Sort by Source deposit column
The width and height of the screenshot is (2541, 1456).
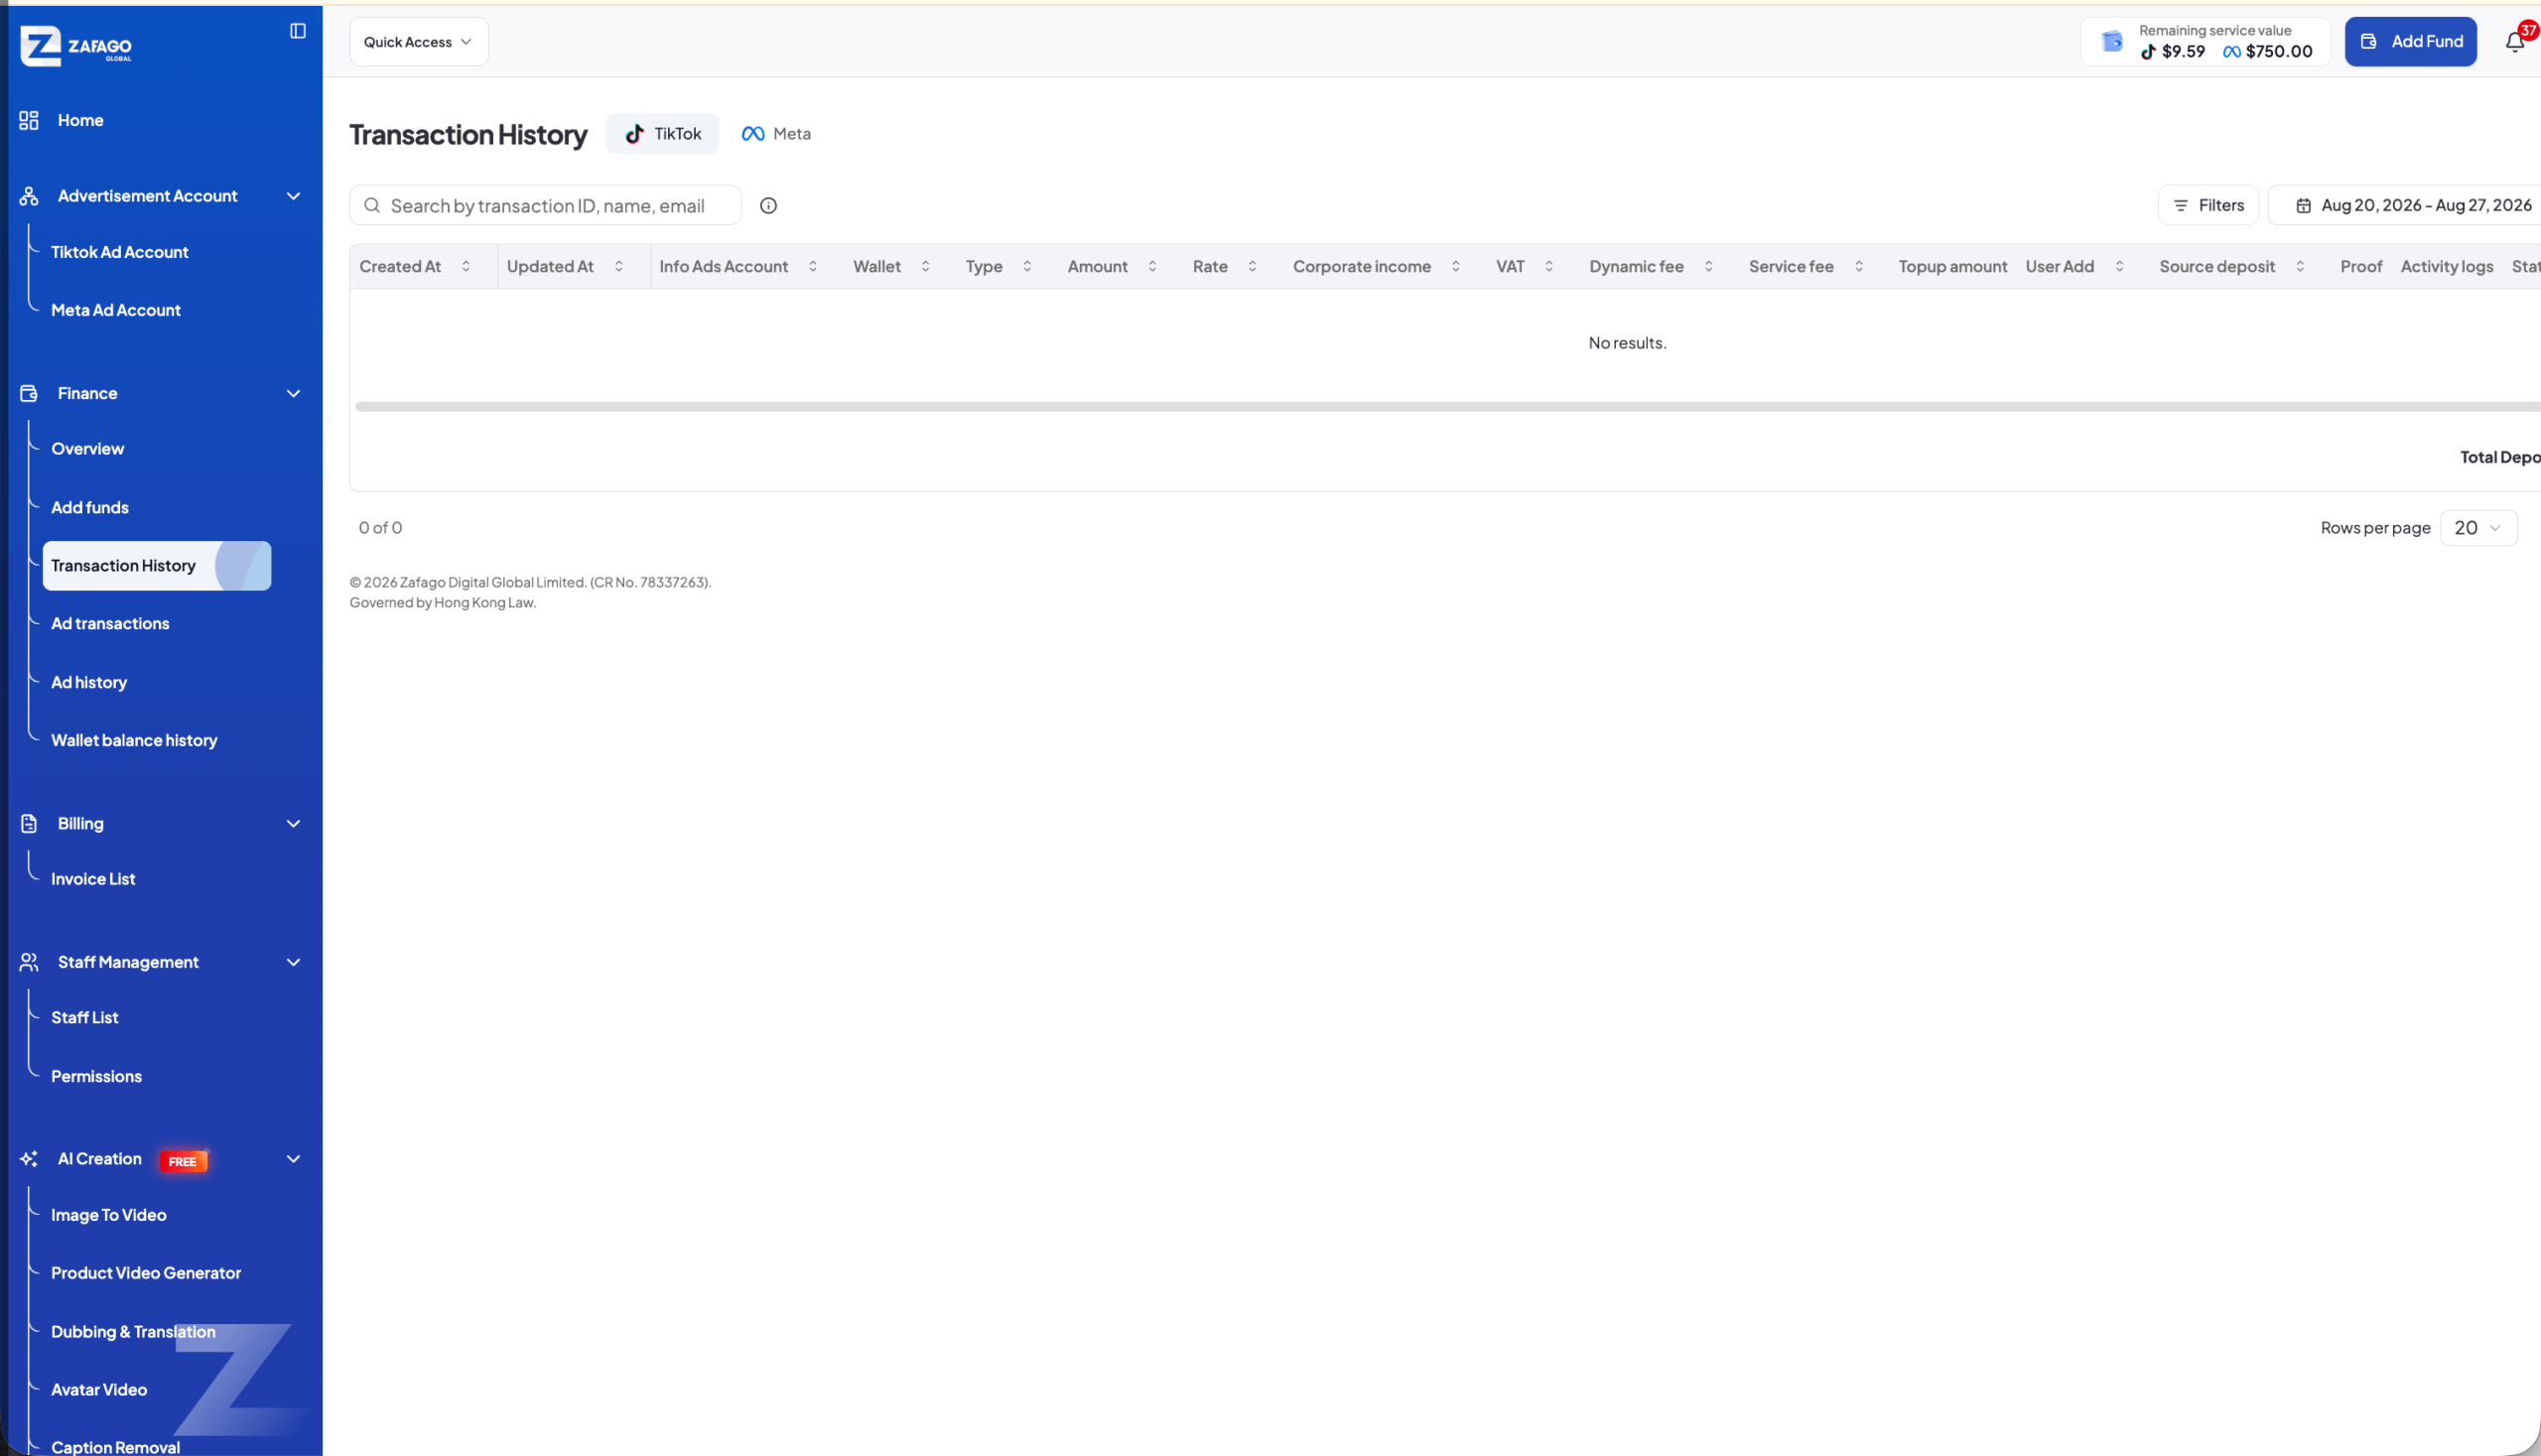pos(2300,267)
